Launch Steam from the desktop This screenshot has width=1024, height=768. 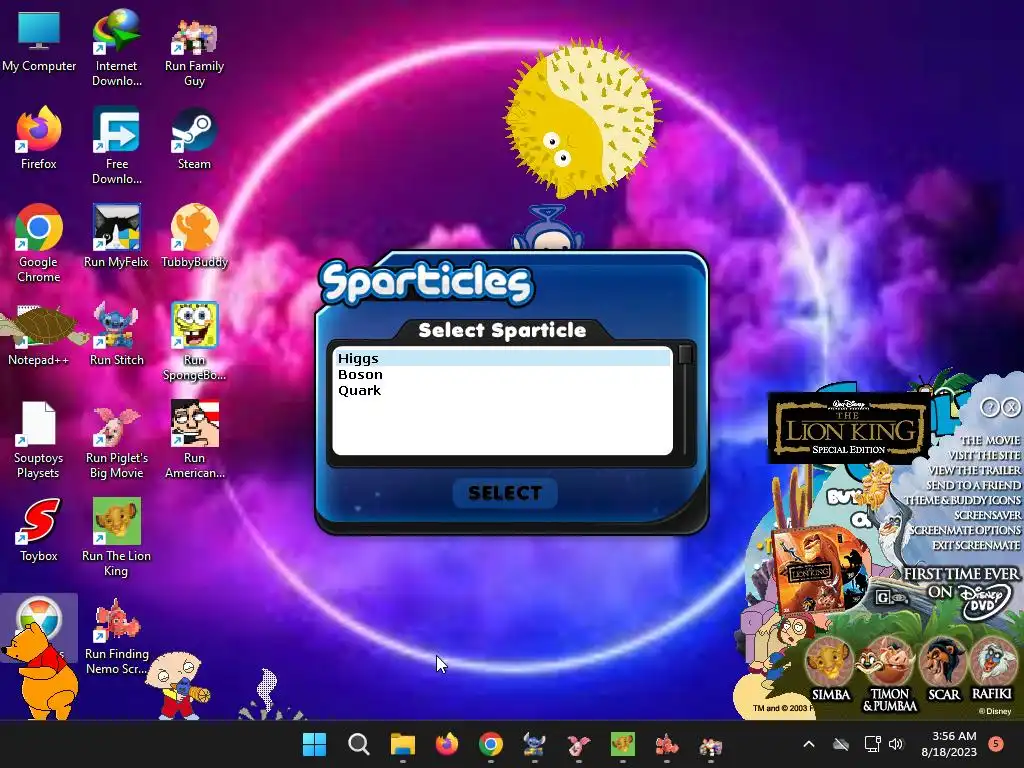point(194,138)
